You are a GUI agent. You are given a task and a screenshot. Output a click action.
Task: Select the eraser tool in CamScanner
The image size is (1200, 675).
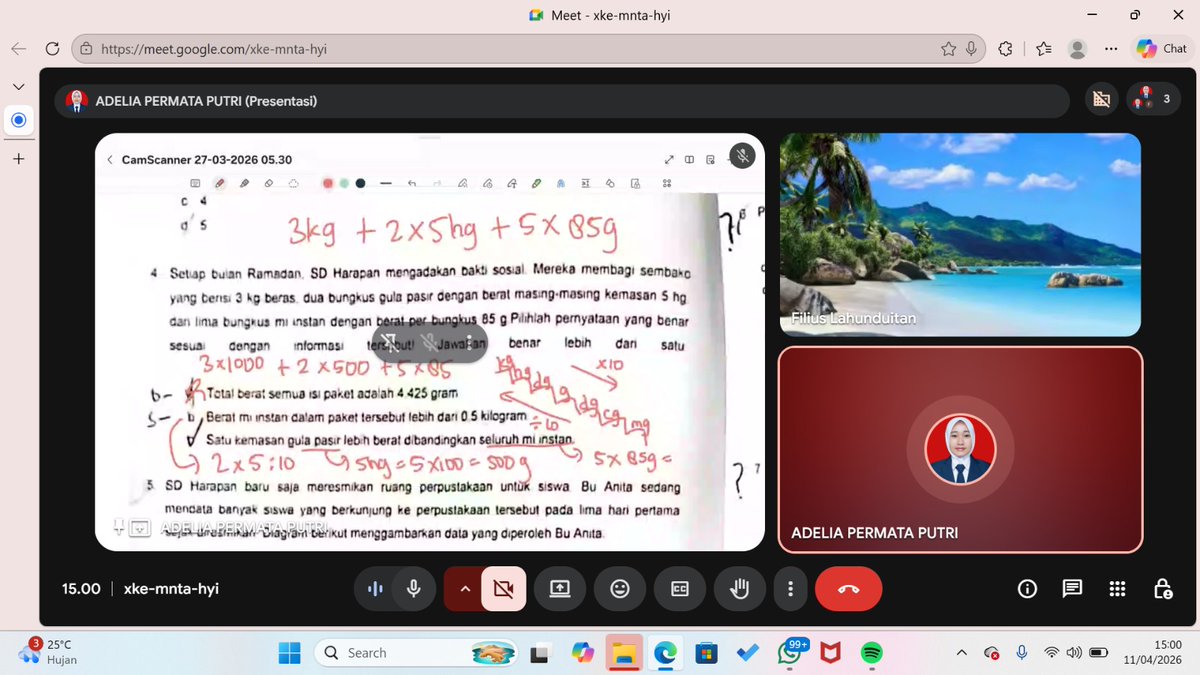pos(269,183)
